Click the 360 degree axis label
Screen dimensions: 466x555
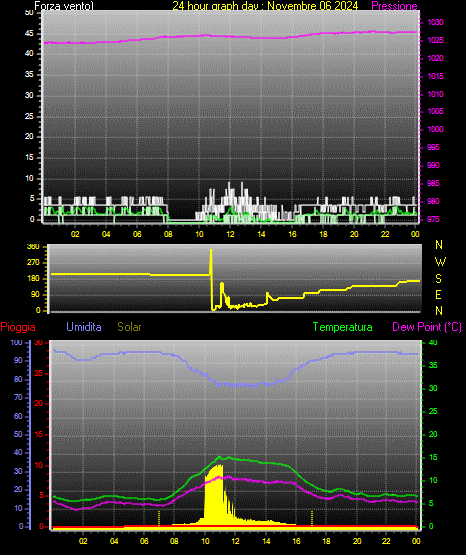pyautogui.click(x=33, y=247)
